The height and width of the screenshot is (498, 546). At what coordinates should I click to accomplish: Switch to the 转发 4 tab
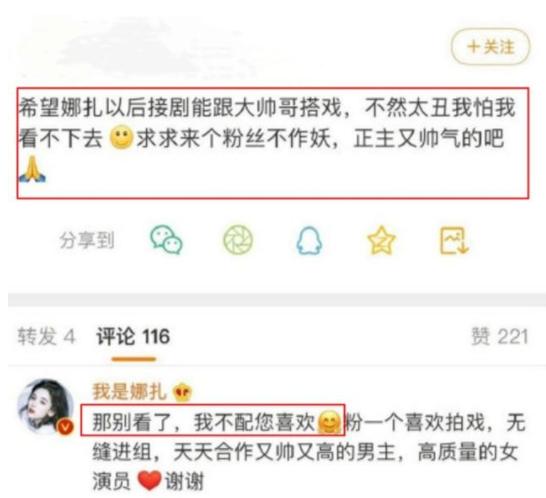(x=46, y=337)
